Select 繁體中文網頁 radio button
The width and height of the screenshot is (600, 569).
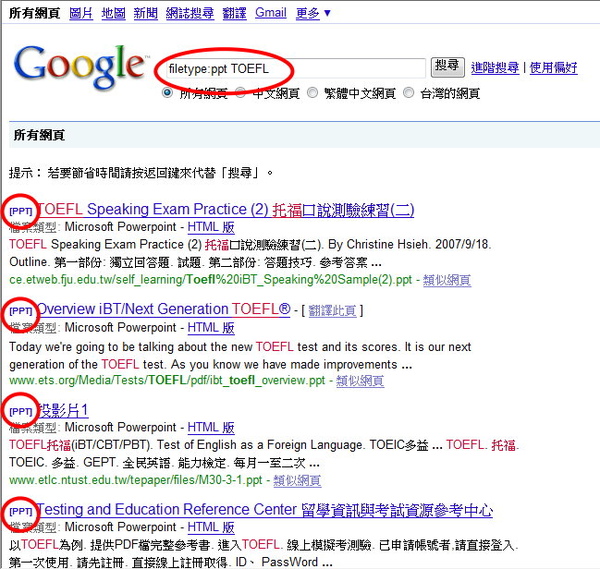pyautogui.click(x=313, y=93)
